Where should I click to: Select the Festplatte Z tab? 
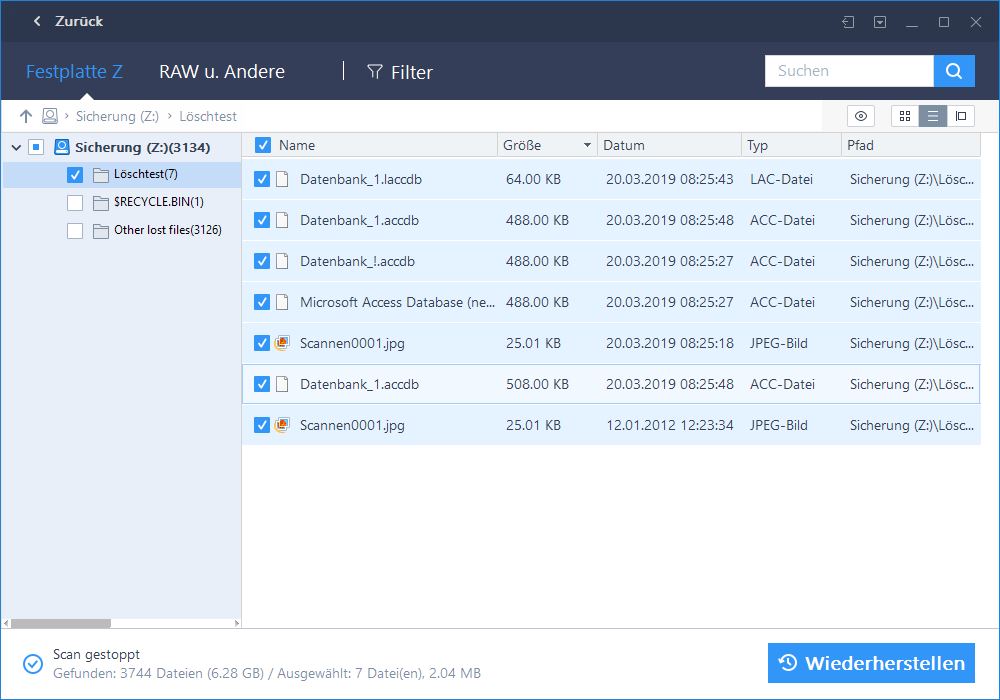(74, 72)
